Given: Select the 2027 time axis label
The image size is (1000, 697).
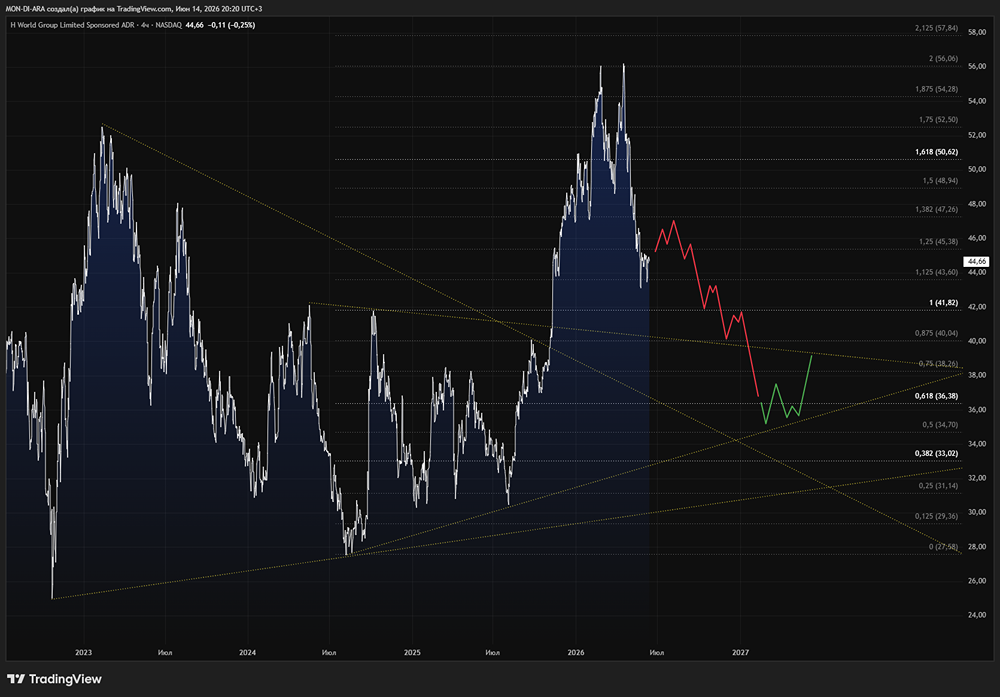Looking at the screenshot, I should 740,652.
